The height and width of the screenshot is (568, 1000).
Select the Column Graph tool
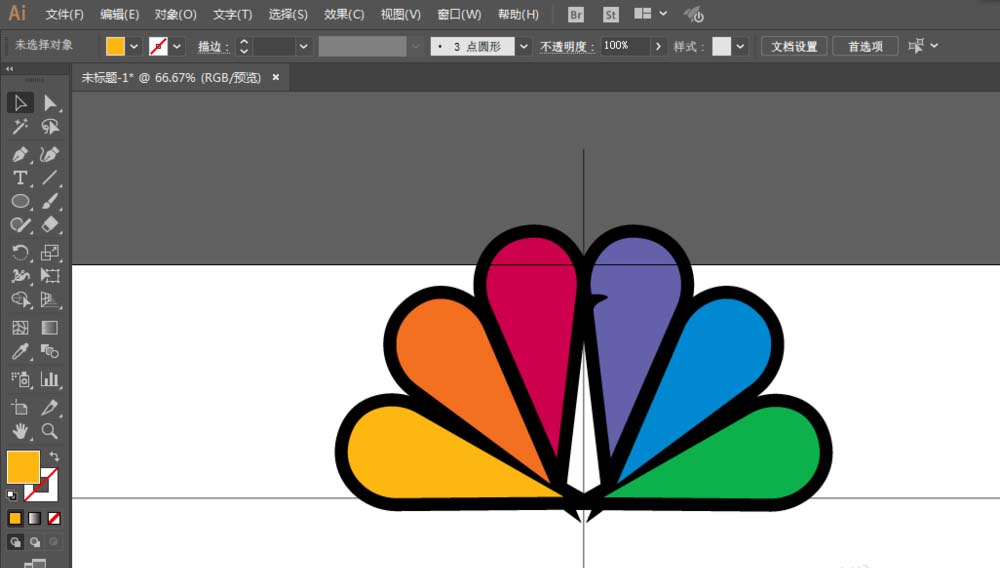[x=50, y=379]
